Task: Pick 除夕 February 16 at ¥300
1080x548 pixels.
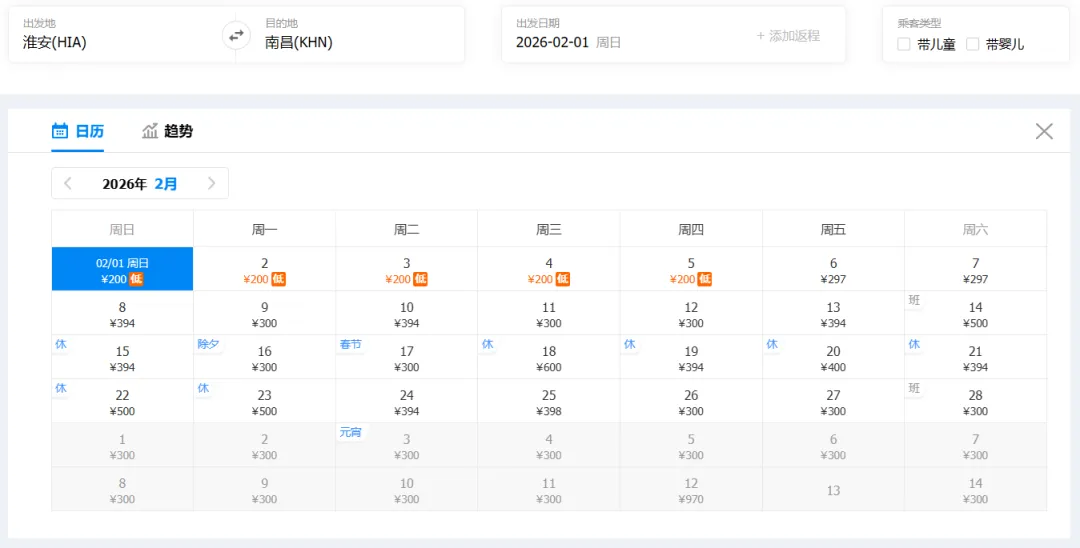Action: coord(264,357)
